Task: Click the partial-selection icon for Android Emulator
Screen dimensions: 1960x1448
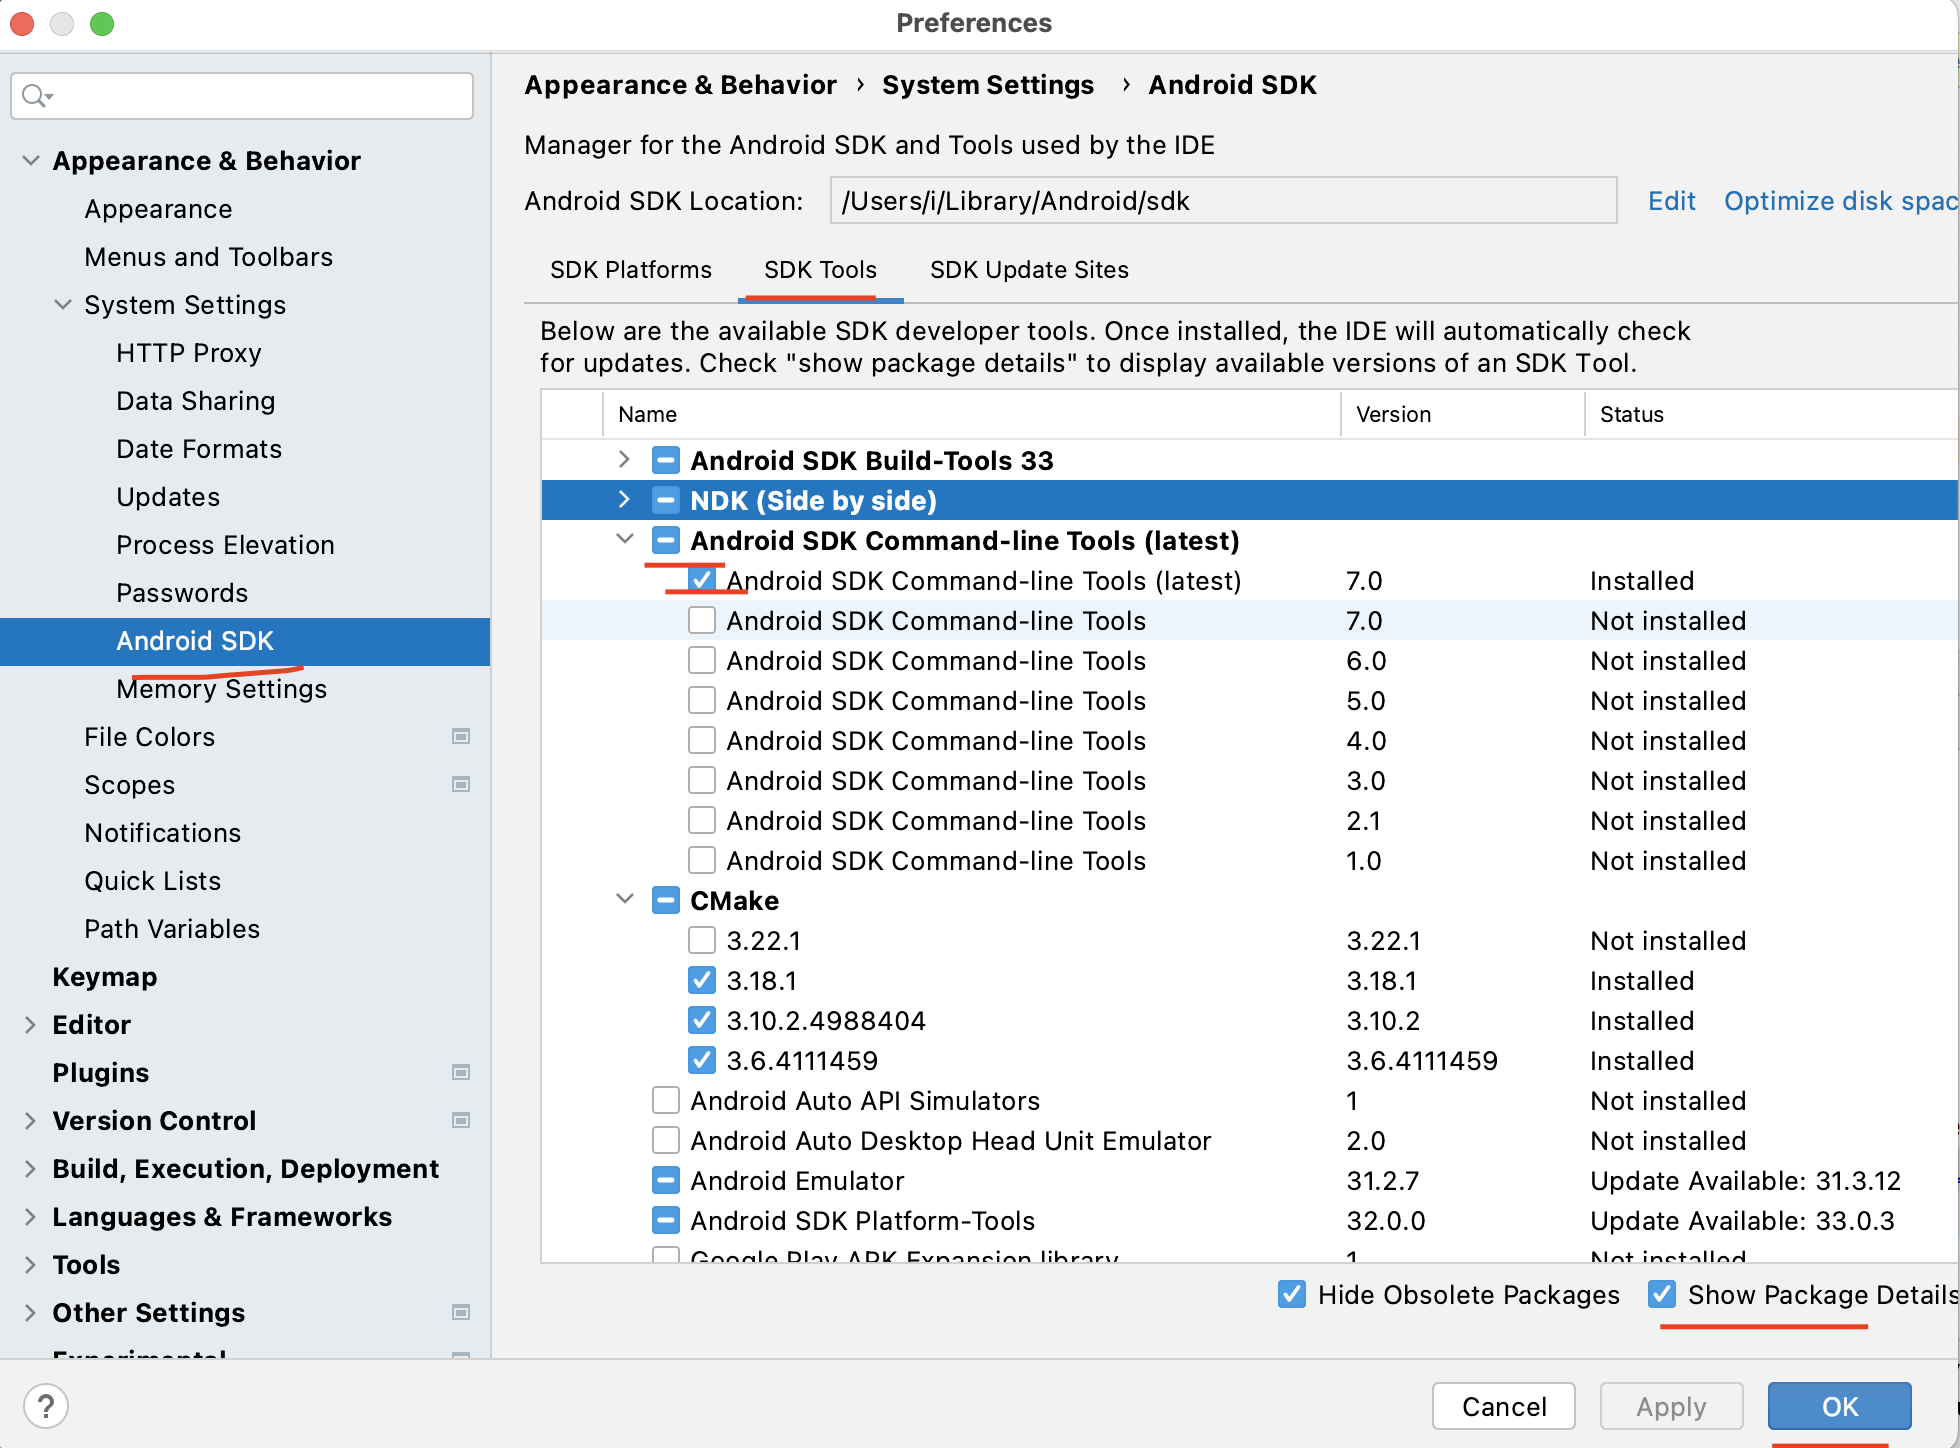Action: [666, 1181]
